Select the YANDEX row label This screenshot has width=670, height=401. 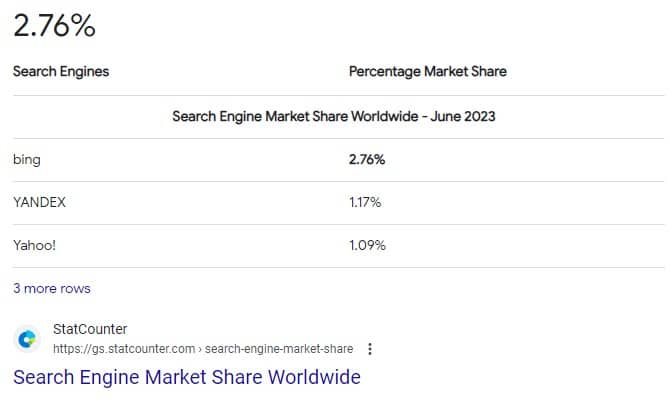click(x=39, y=202)
